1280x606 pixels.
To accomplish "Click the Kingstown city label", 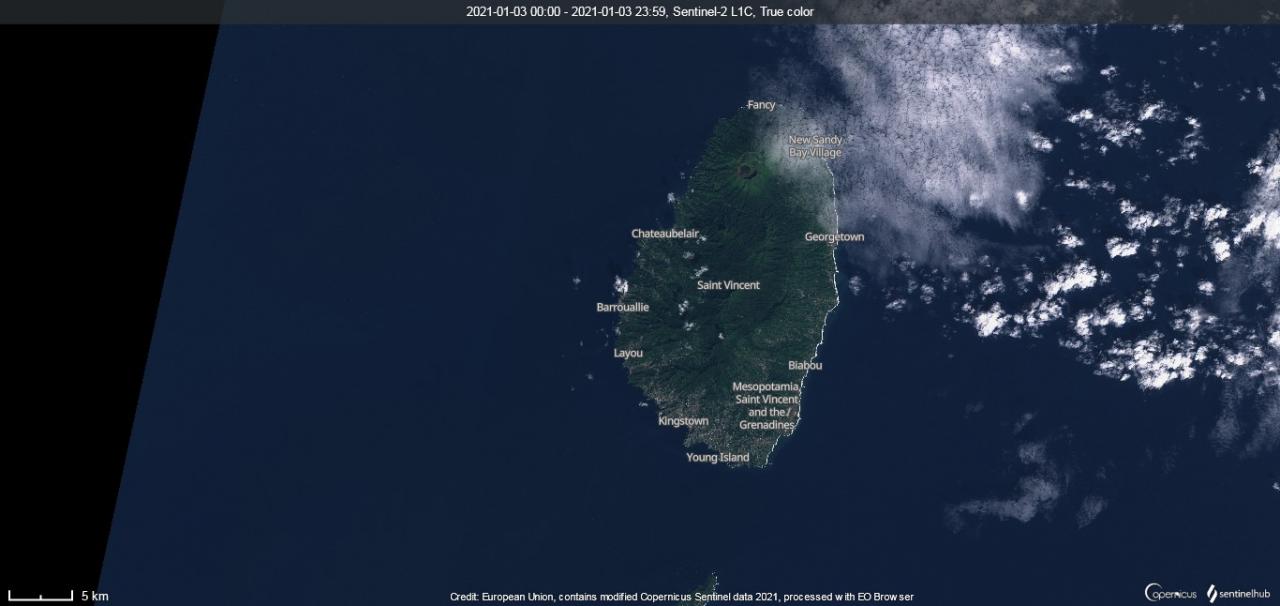I will (x=683, y=421).
